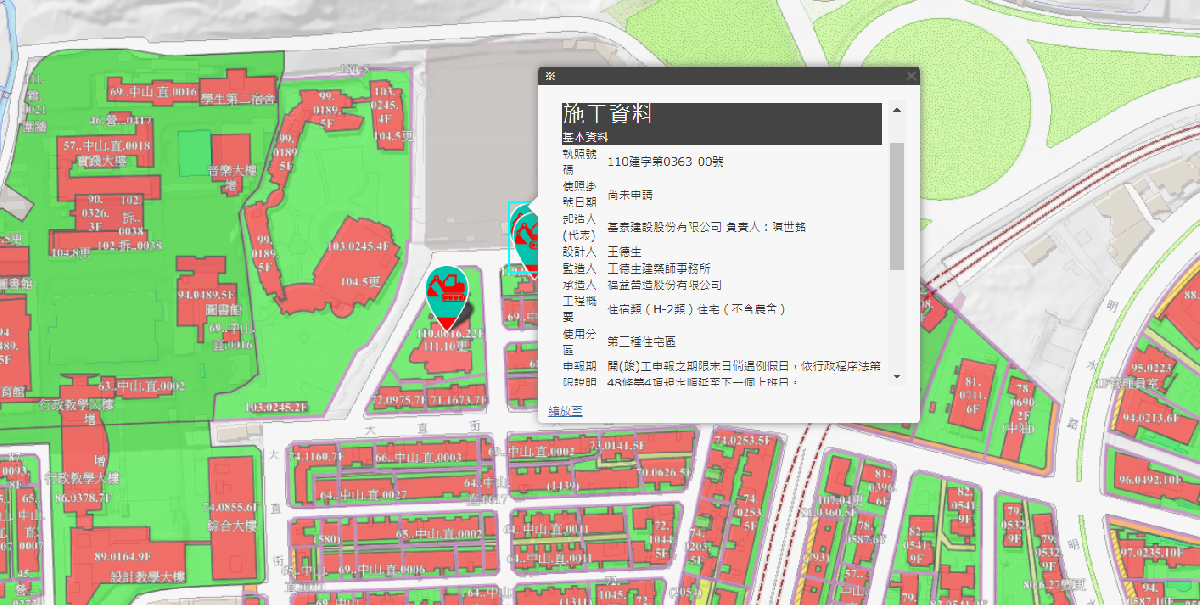Click the popup scrollbar down arrow
The width and height of the screenshot is (1200, 605).
coord(897,377)
